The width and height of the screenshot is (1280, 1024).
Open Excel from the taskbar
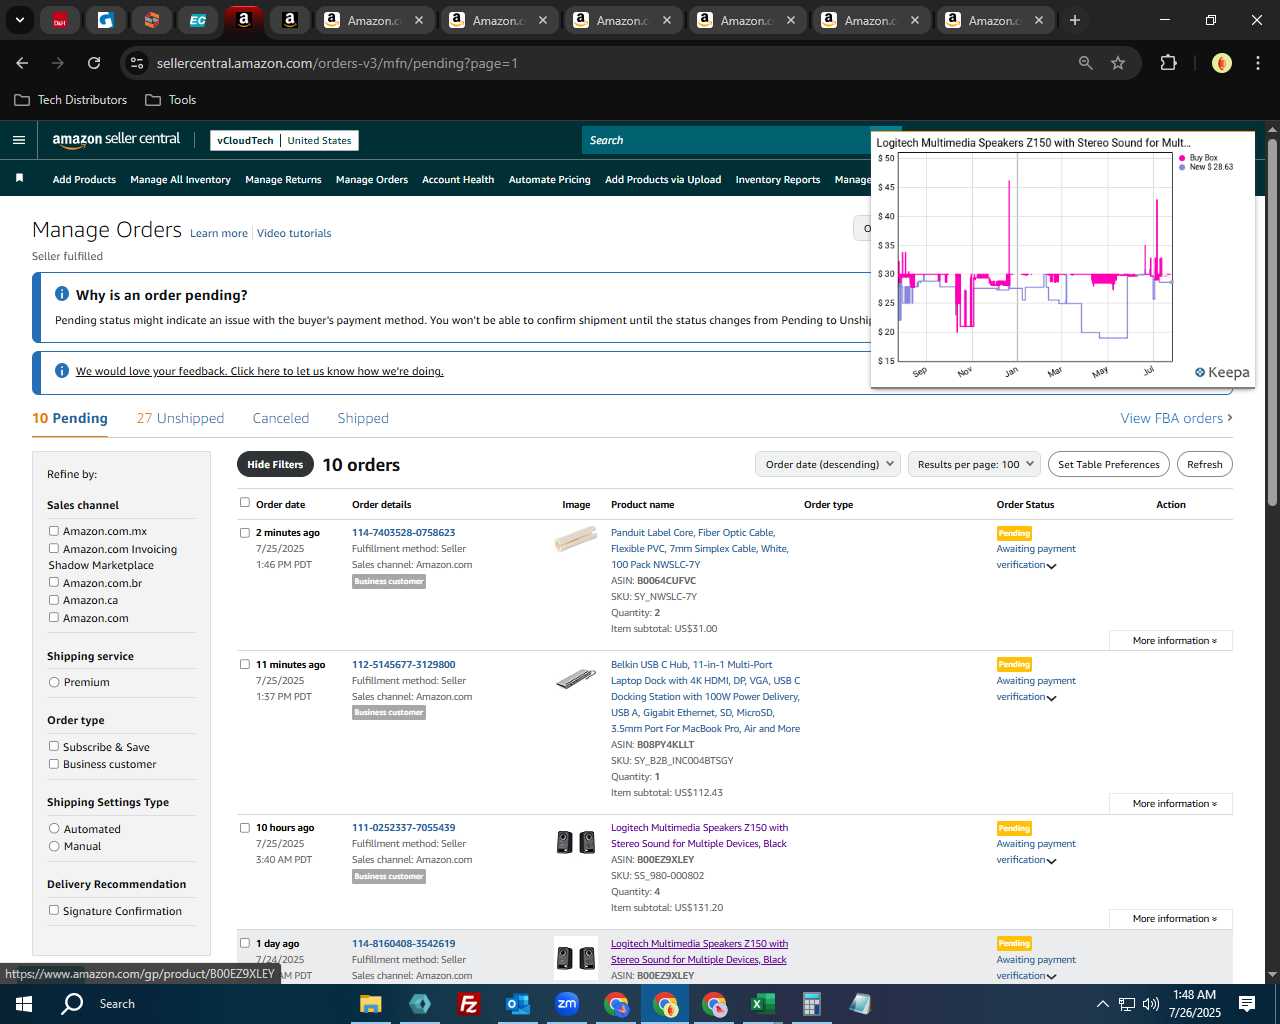point(762,1004)
